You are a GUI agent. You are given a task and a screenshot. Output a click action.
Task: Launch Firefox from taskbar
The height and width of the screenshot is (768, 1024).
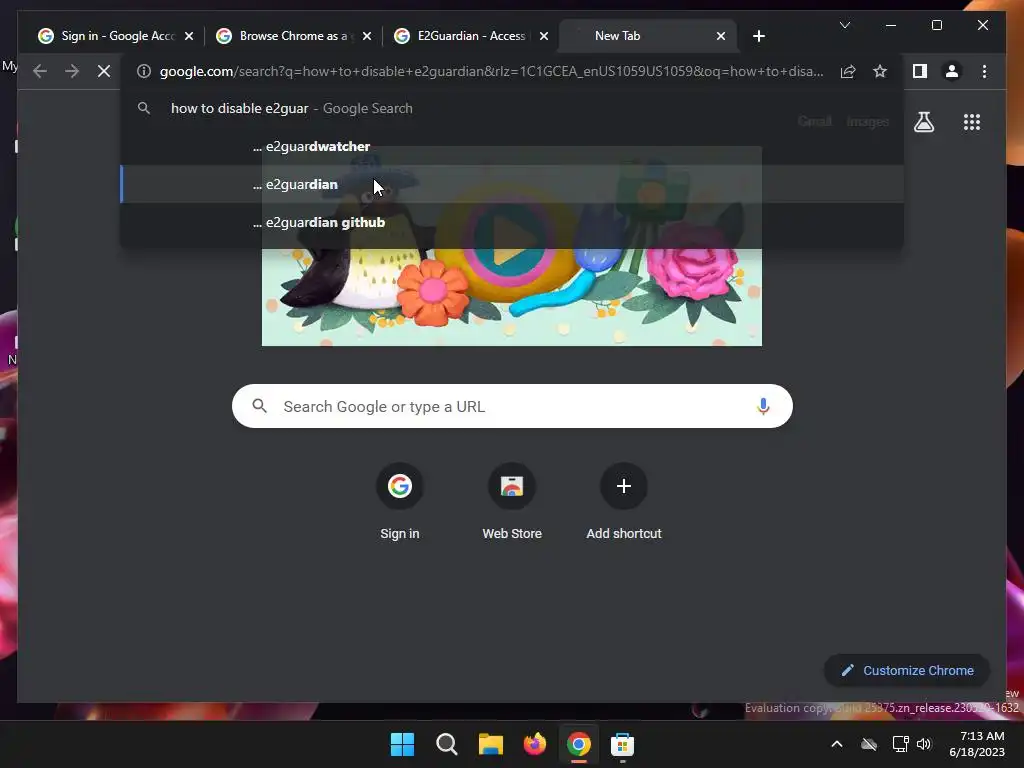coord(535,744)
